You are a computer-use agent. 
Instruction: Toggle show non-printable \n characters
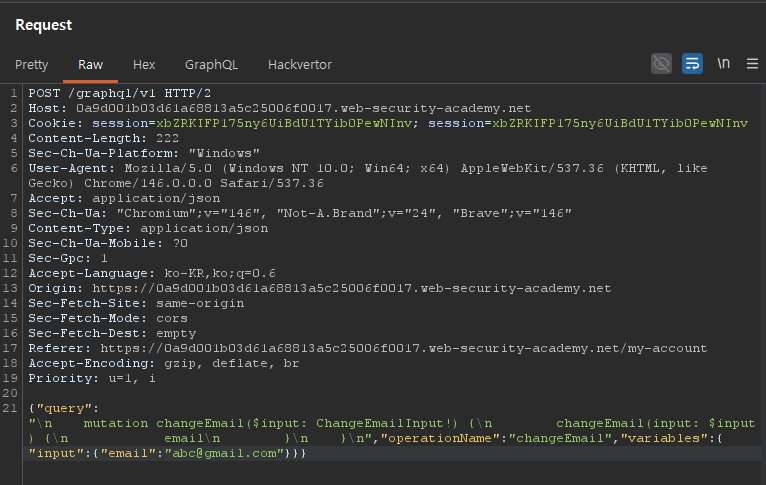point(723,64)
